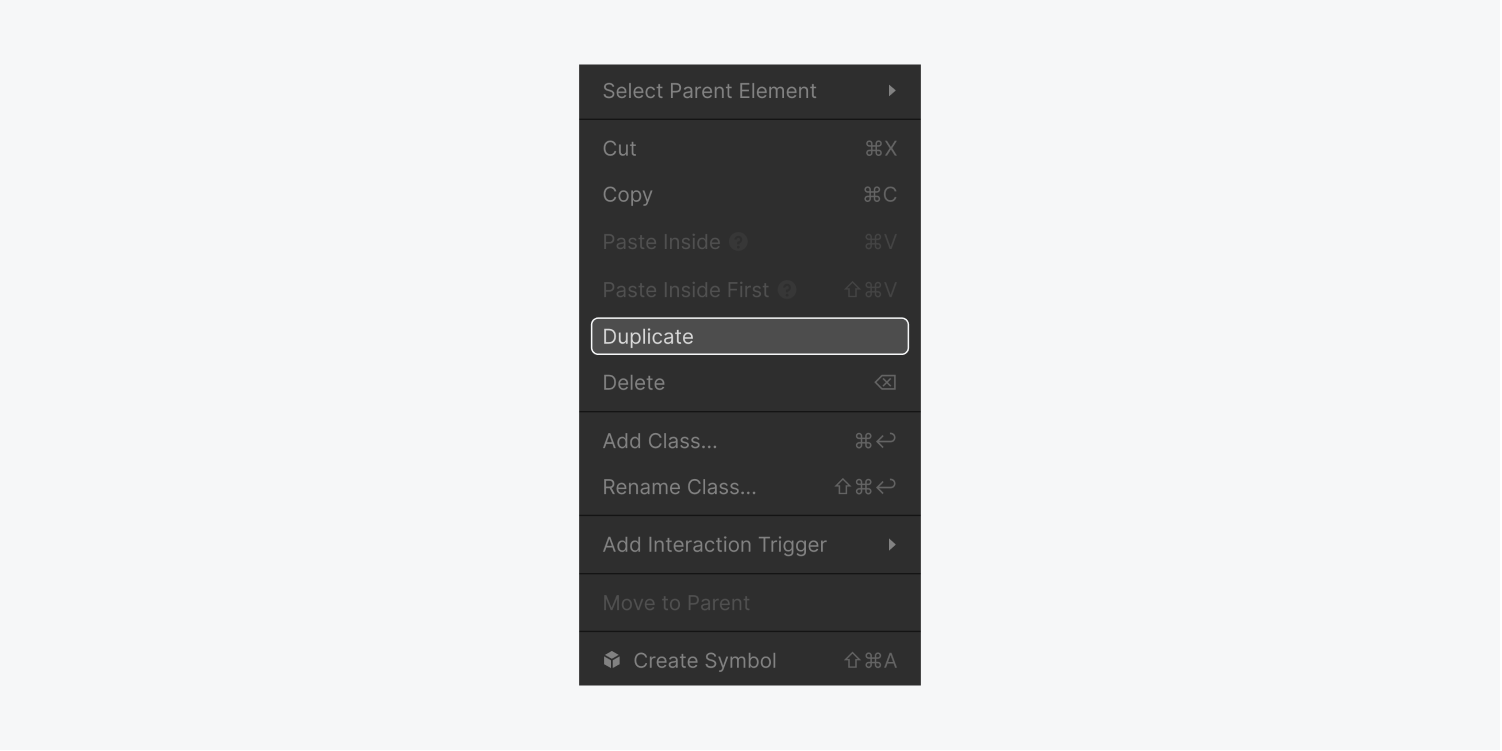Click the ⌘X shortcut label next to Cut

point(879,148)
